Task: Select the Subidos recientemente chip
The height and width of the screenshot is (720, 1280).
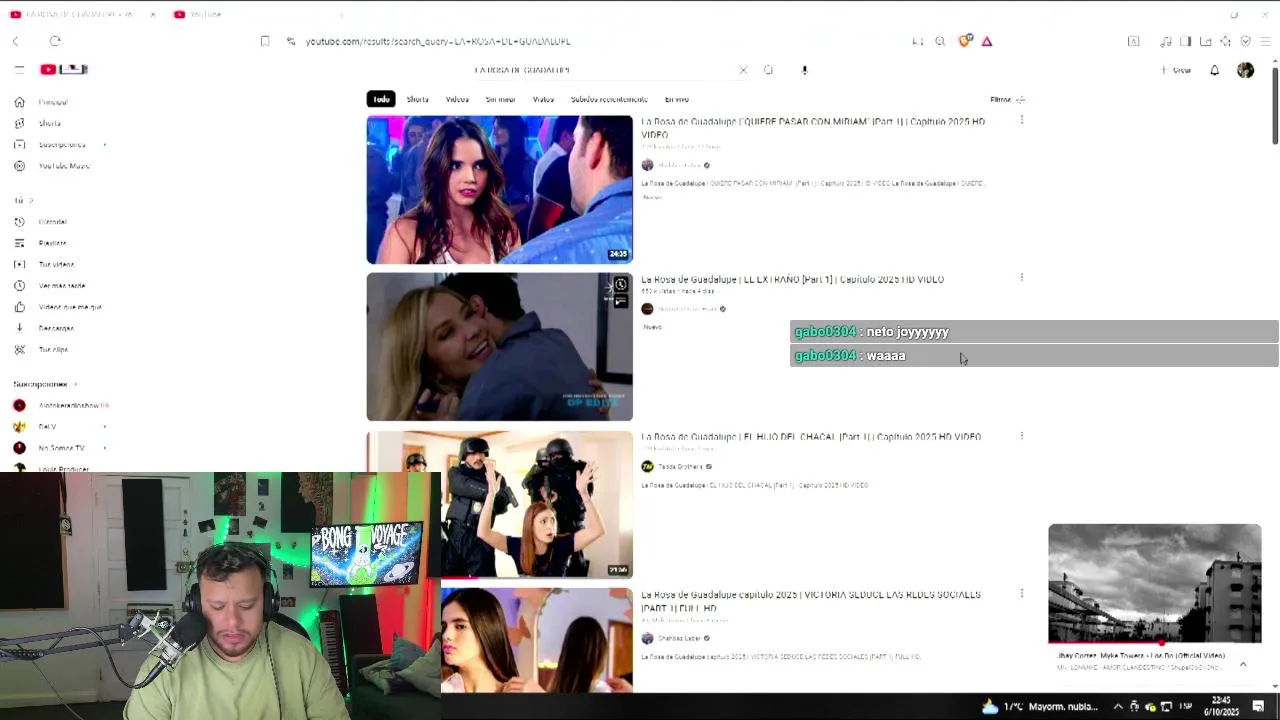Action: 609,99
